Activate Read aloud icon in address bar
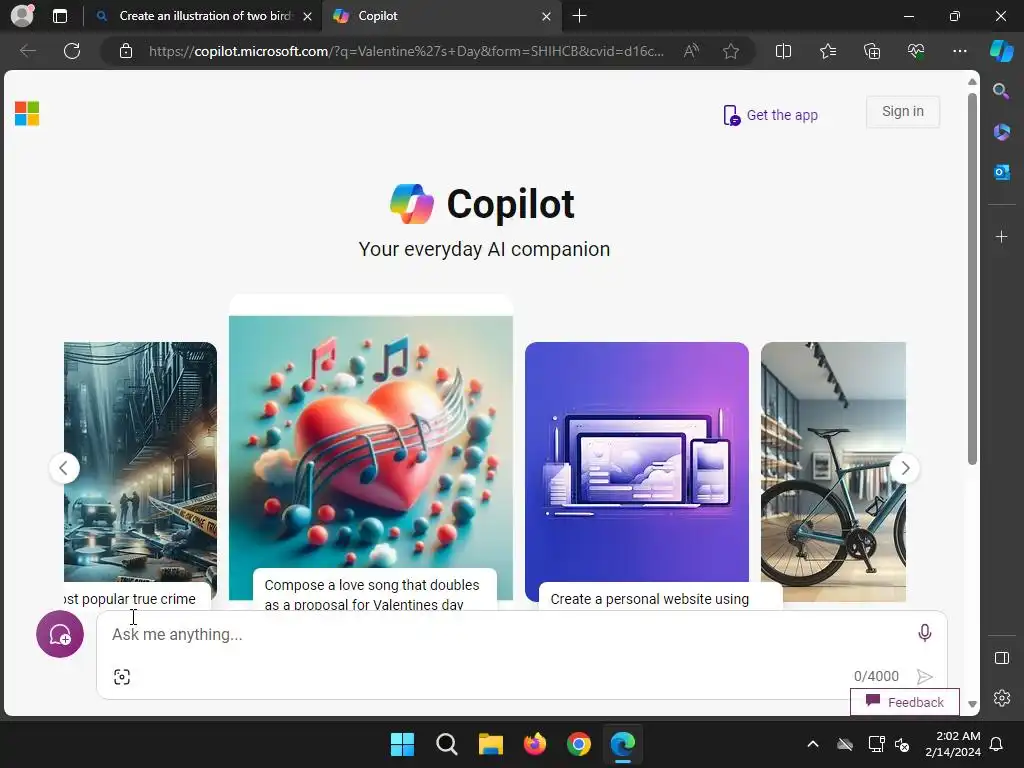This screenshot has height=768, width=1024. pos(691,51)
